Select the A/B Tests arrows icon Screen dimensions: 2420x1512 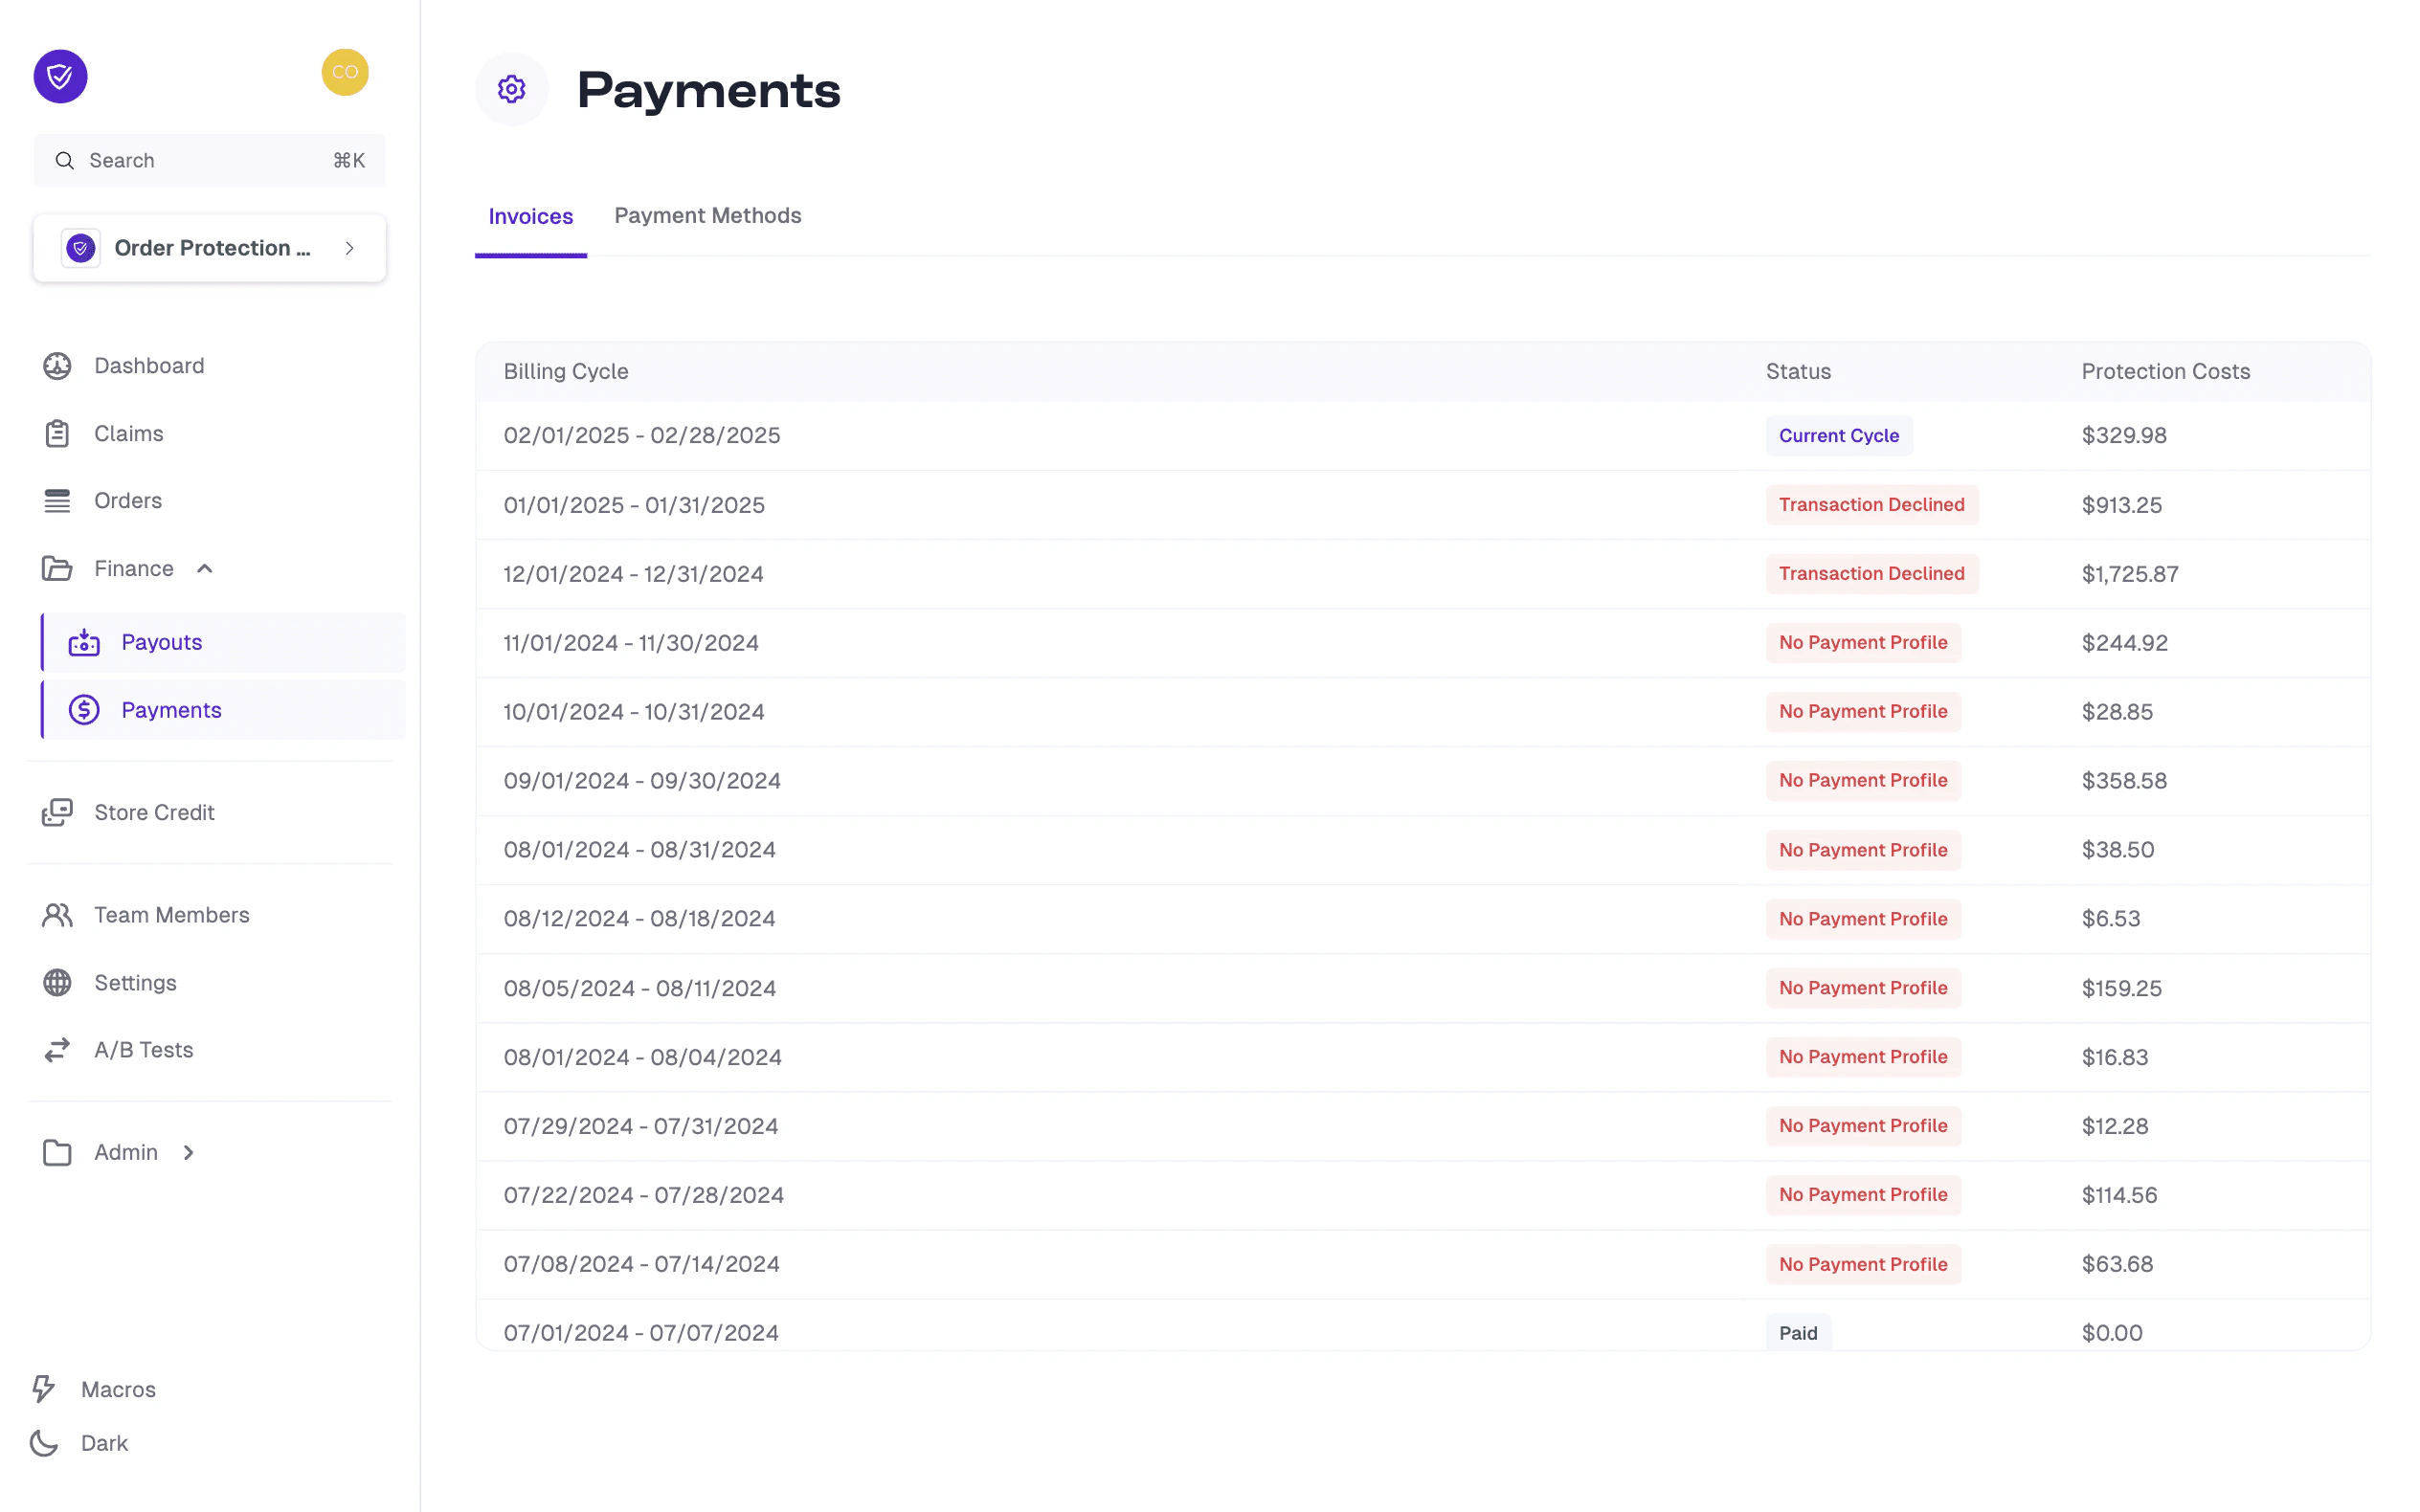pos(57,1049)
